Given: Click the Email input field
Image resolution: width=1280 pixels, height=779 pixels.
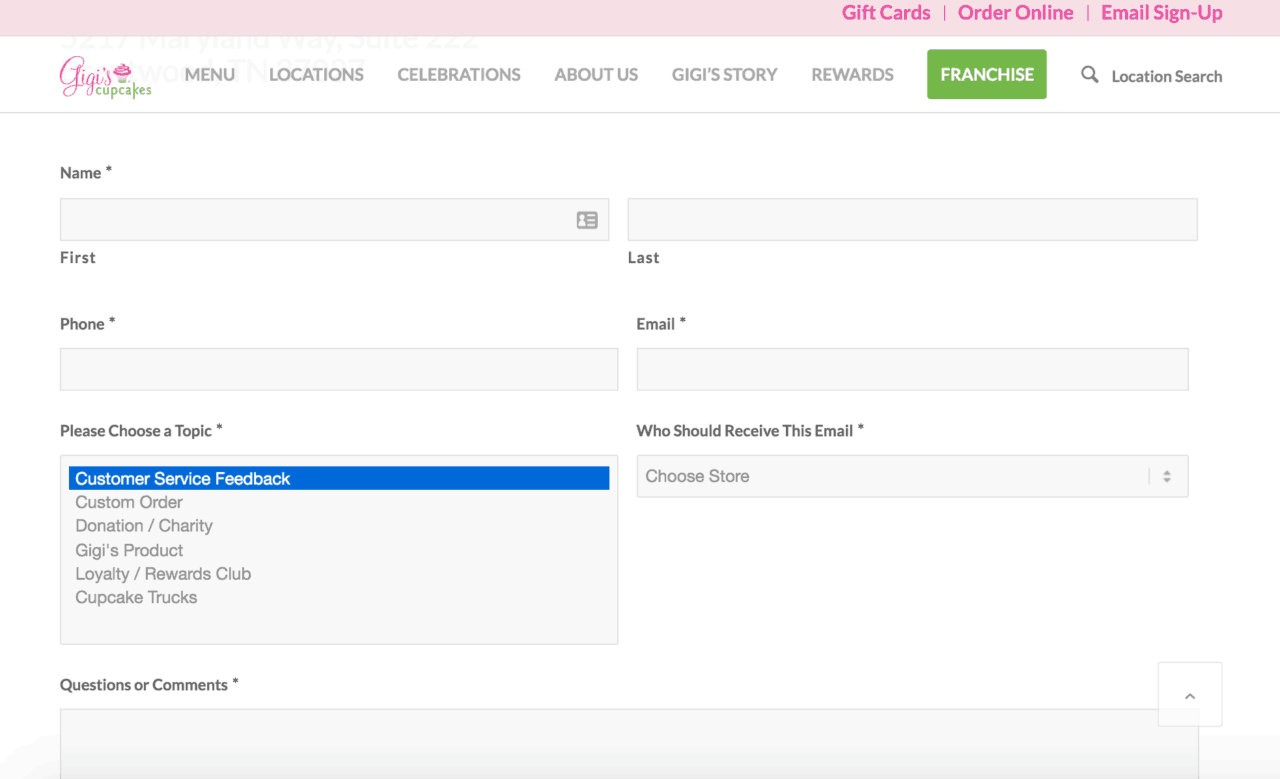Looking at the screenshot, I should click(x=912, y=369).
